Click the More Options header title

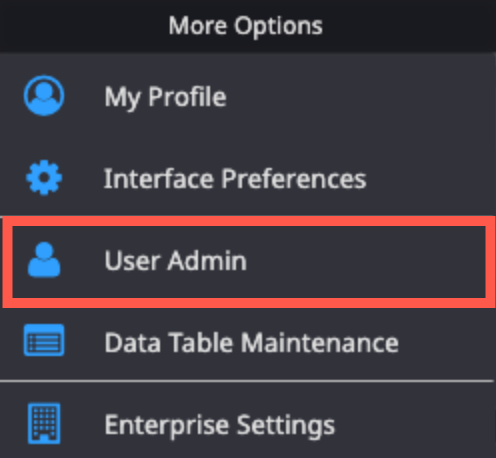pyautogui.click(x=246, y=26)
